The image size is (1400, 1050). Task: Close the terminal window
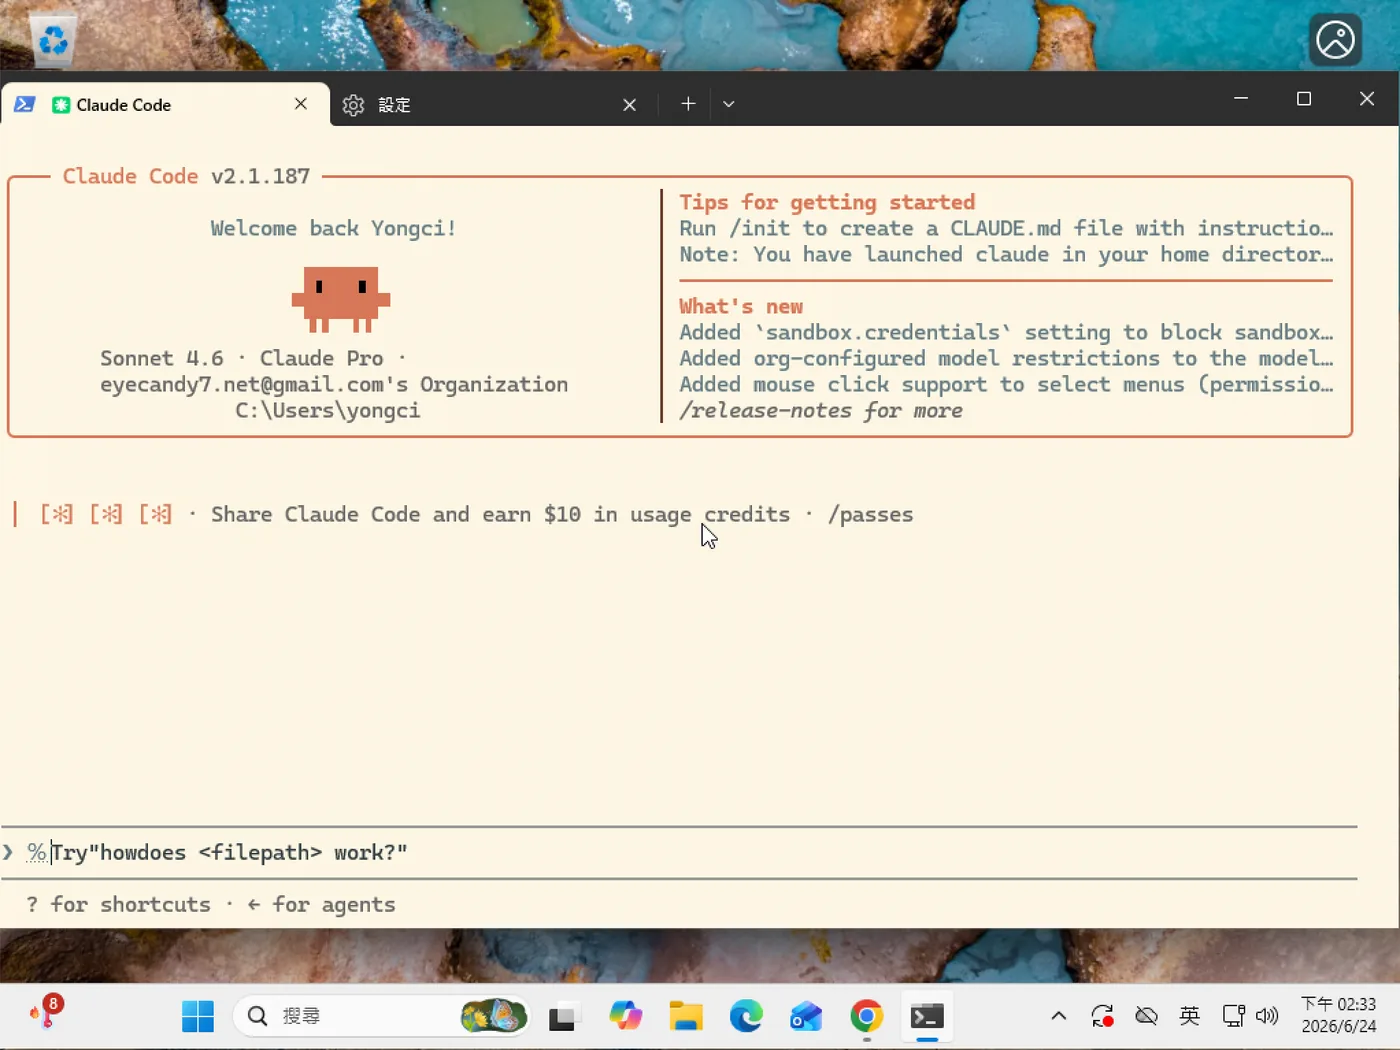(x=1367, y=98)
